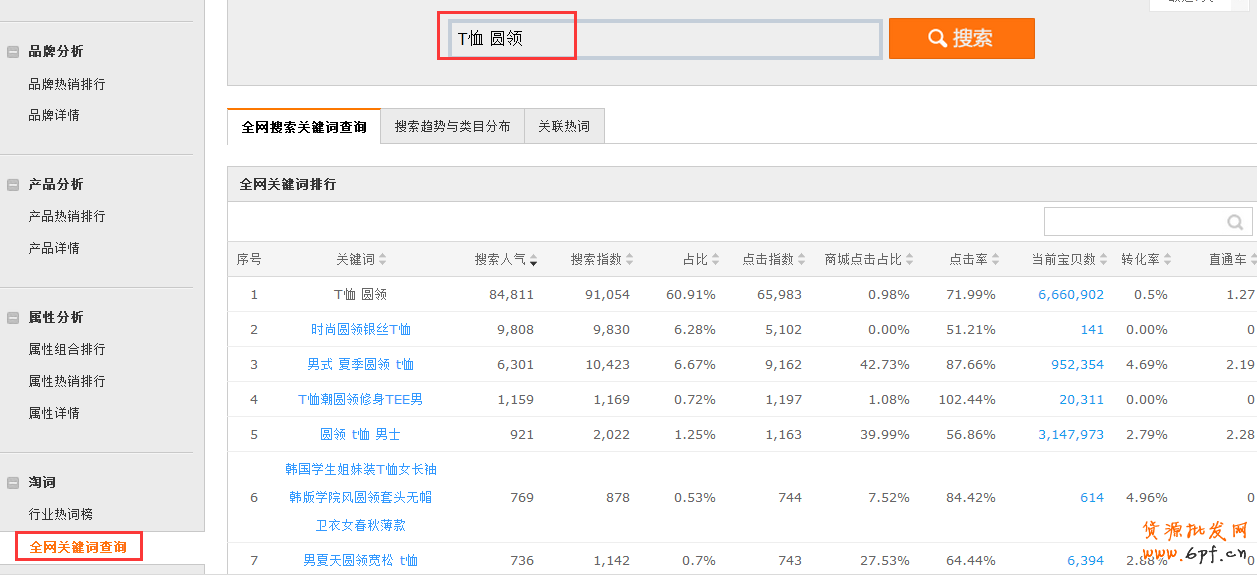Screen dimensions: 1257x575
Task: Switch to 搜索趋势与类目分布 tab
Action: click(452, 127)
